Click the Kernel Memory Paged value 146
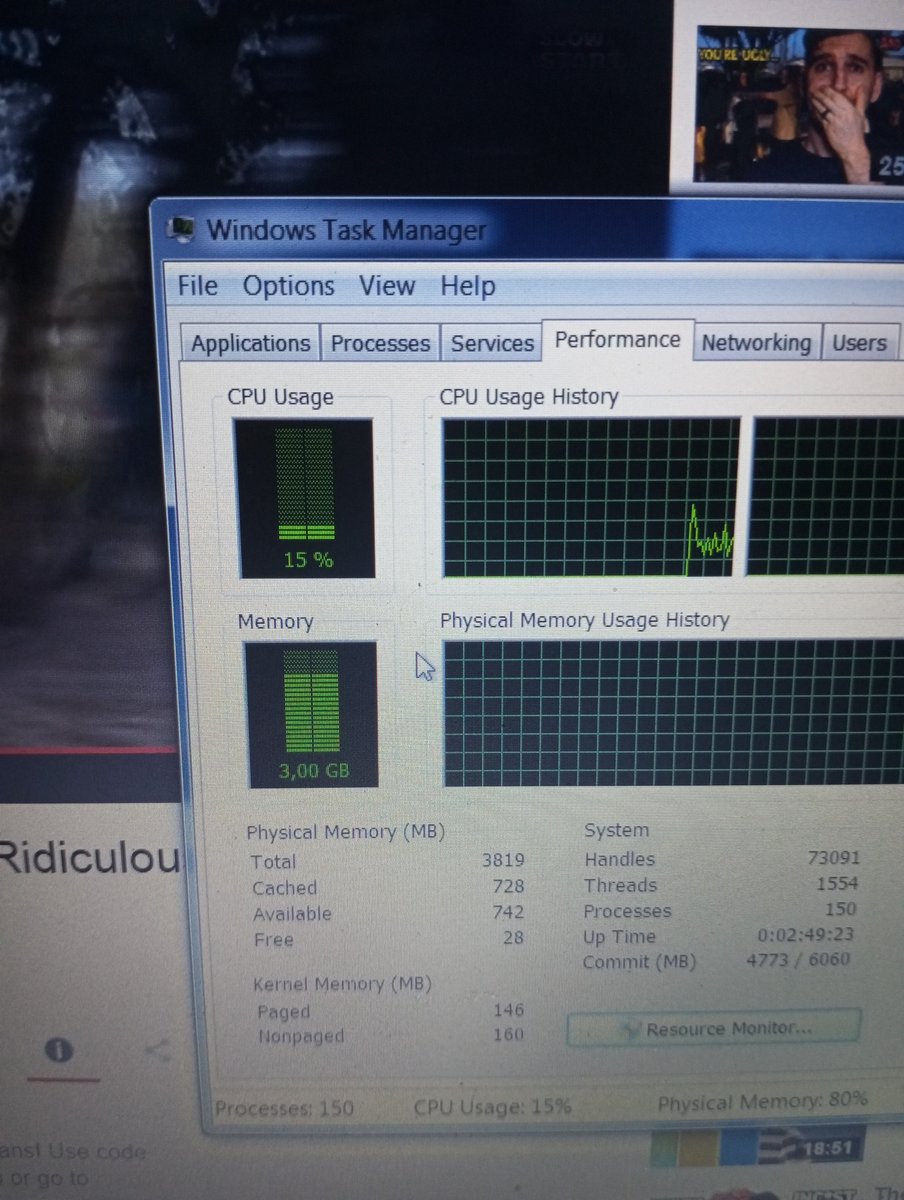The width and height of the screenshot is (904, 1200). 509,1010
